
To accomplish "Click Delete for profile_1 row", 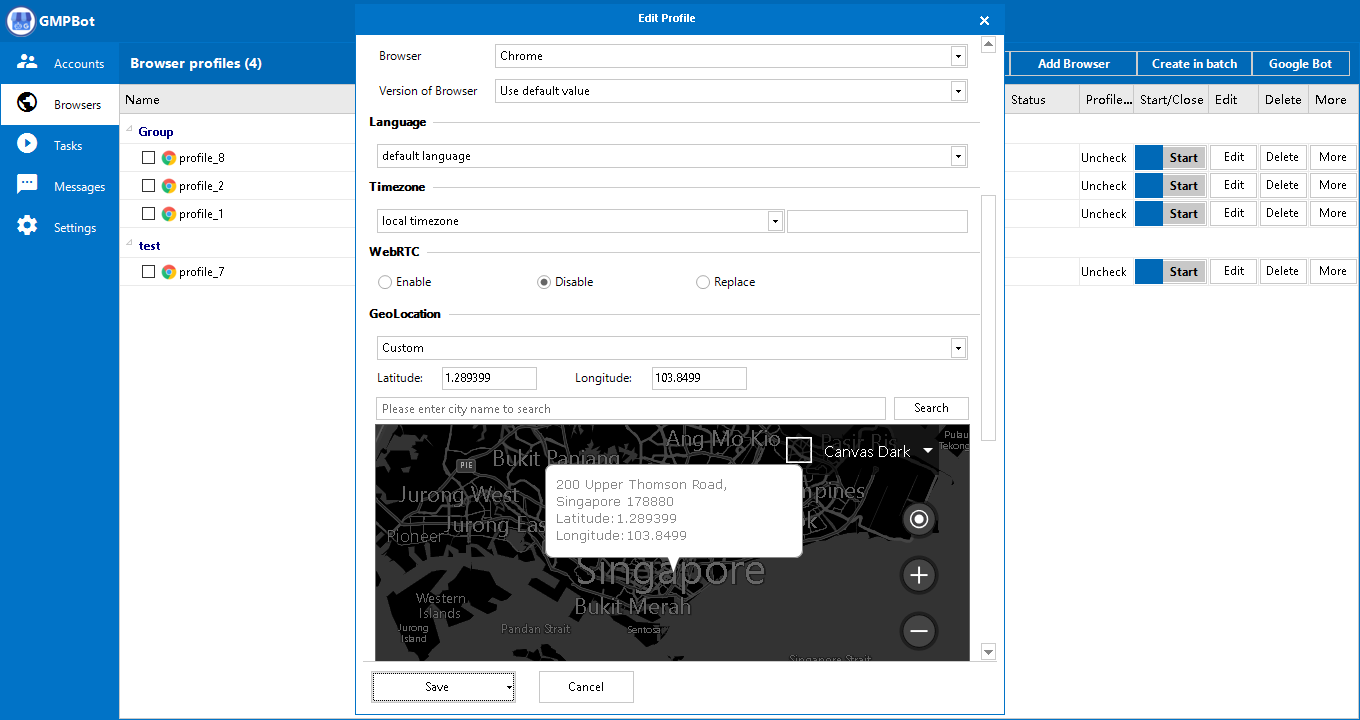I will click(x=1282, y=213).
